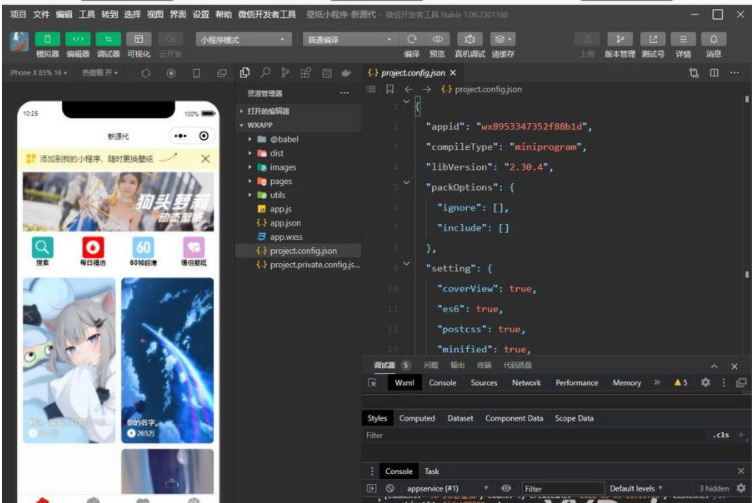The width and height of the screenshot is (756, 503).
Task: Click the 清缓存 clear cache icon
Action: click(x=502, y=39)
